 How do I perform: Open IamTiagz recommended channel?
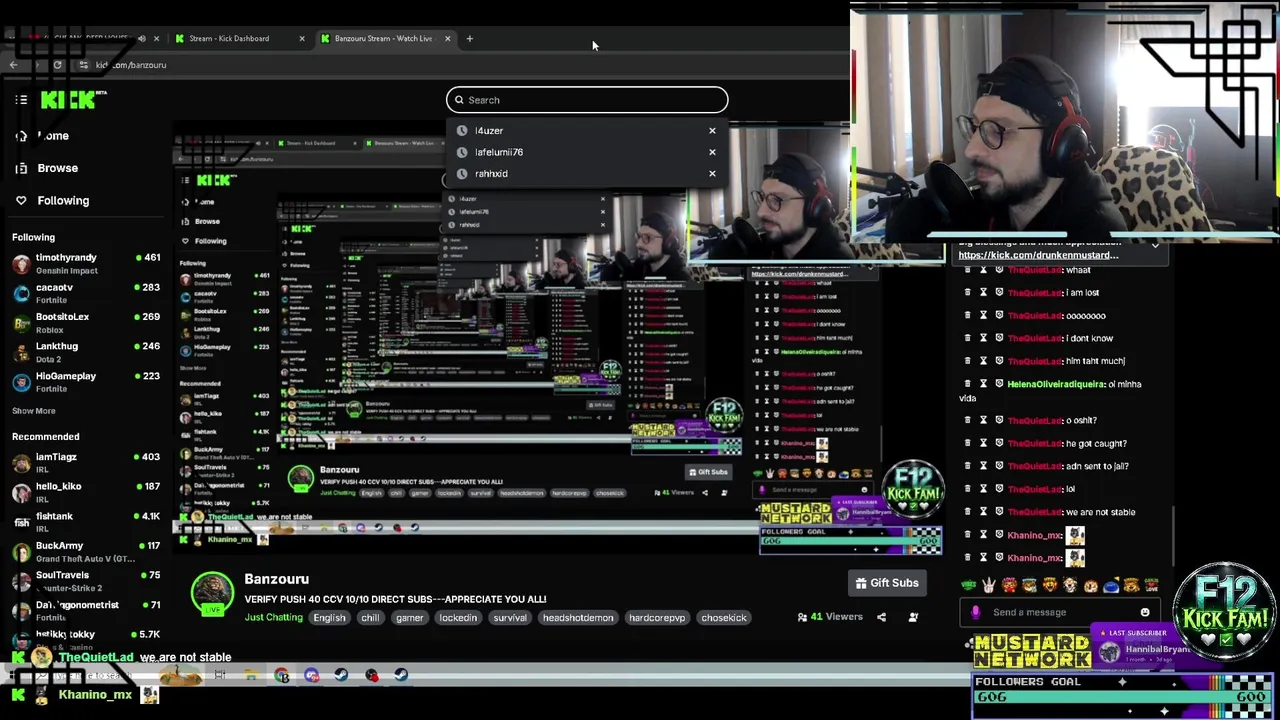click(x=86, y=463)
